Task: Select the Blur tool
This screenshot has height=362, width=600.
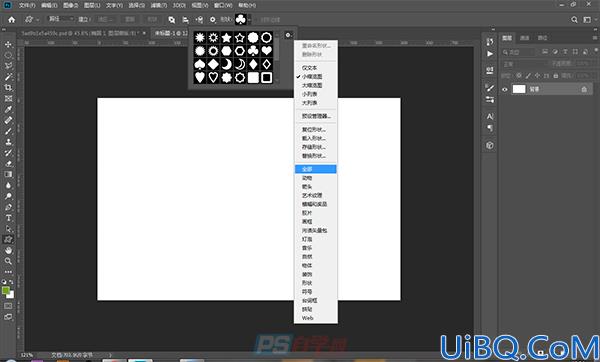Action: 8,185
